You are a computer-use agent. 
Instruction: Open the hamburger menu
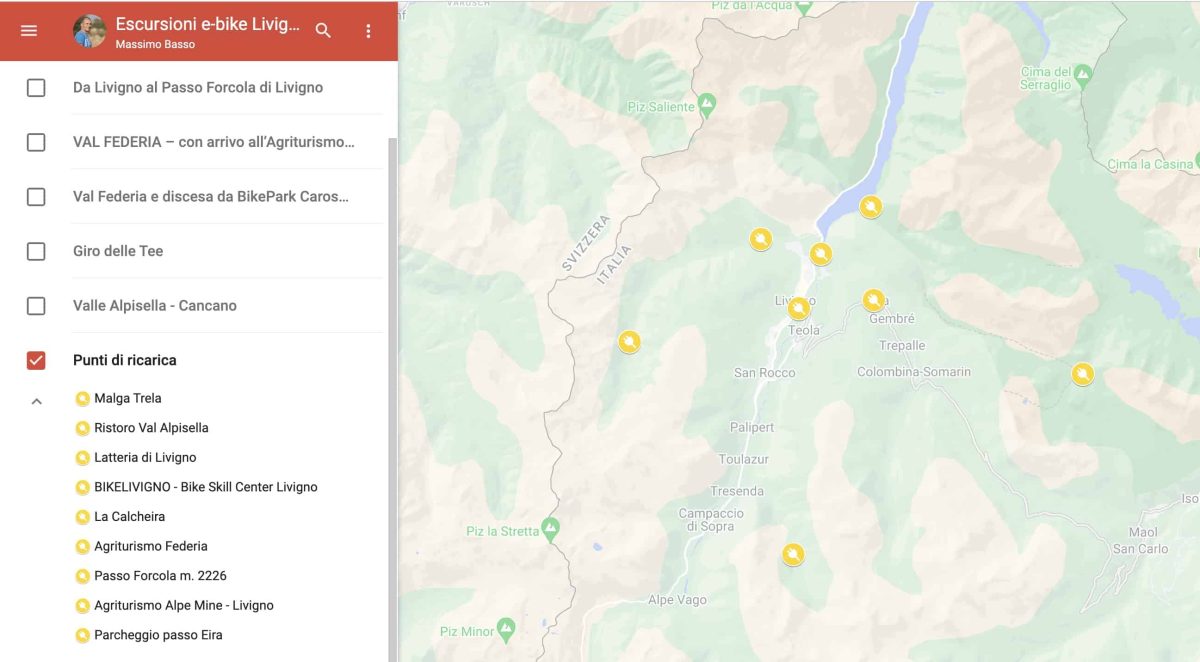pos(28,30)
